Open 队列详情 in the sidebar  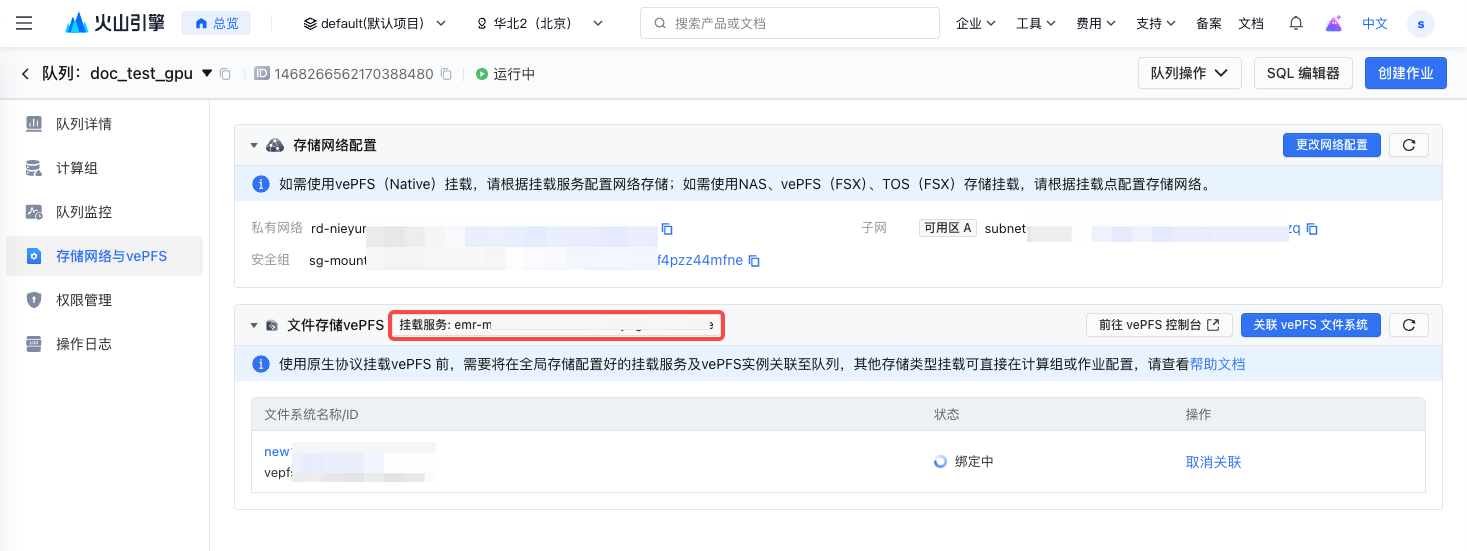tap(104, 124)
